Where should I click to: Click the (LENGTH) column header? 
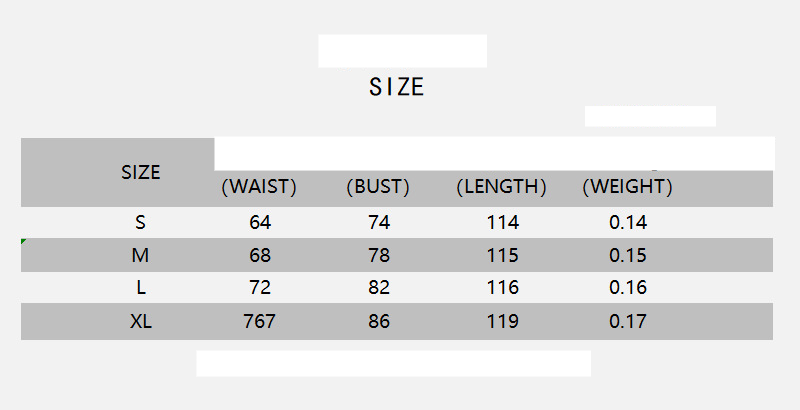(x=501, y=187)
